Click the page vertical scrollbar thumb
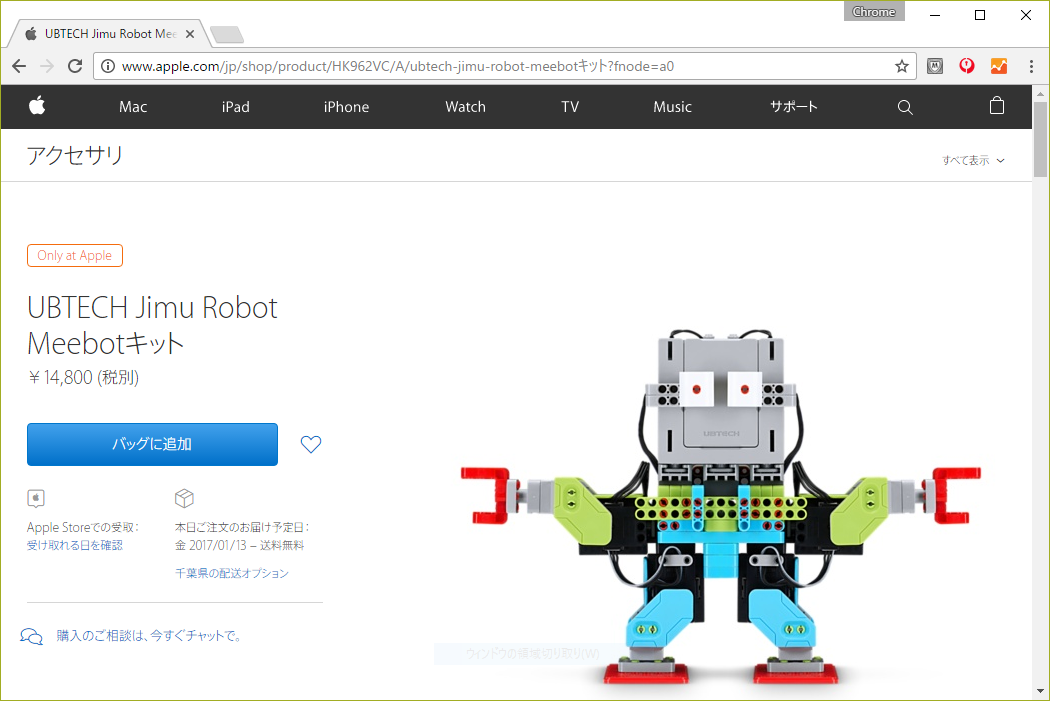The height and width of the screenshot is (701, 1050). tap(1040, 139)
